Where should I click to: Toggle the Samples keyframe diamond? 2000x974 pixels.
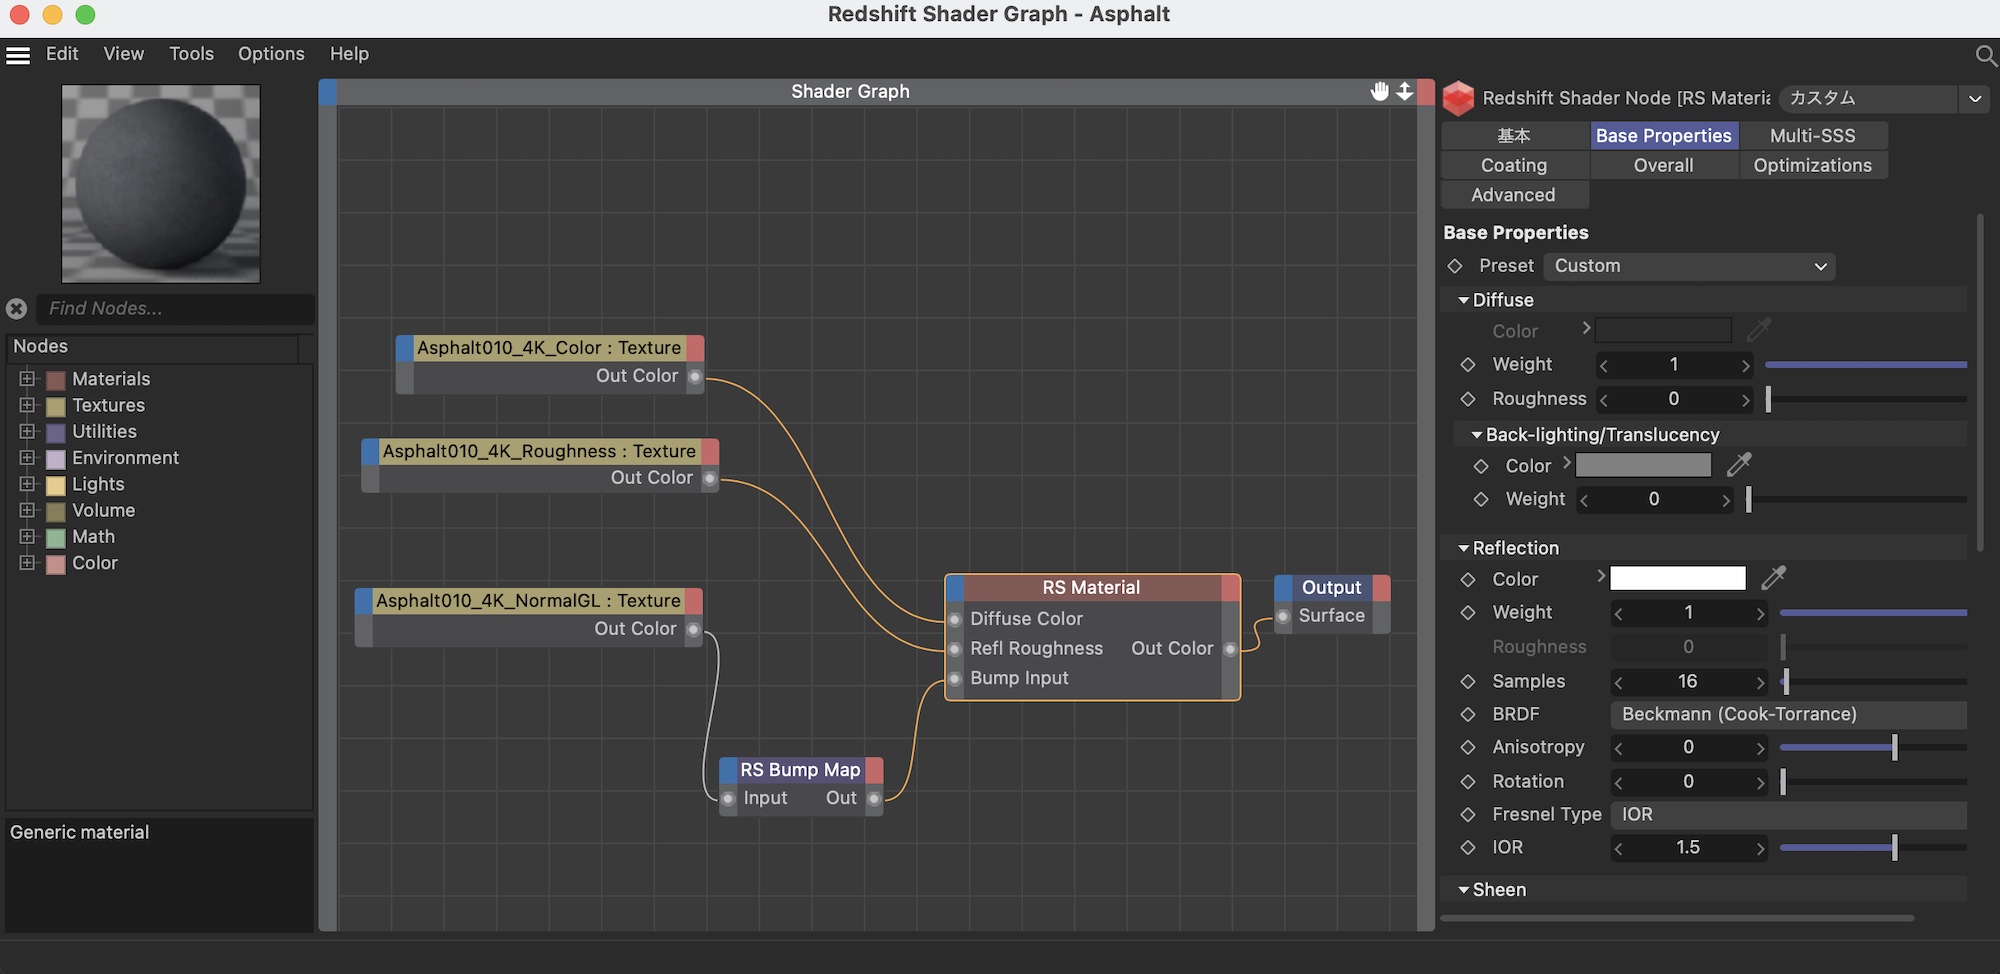[x=1468, y=682]
